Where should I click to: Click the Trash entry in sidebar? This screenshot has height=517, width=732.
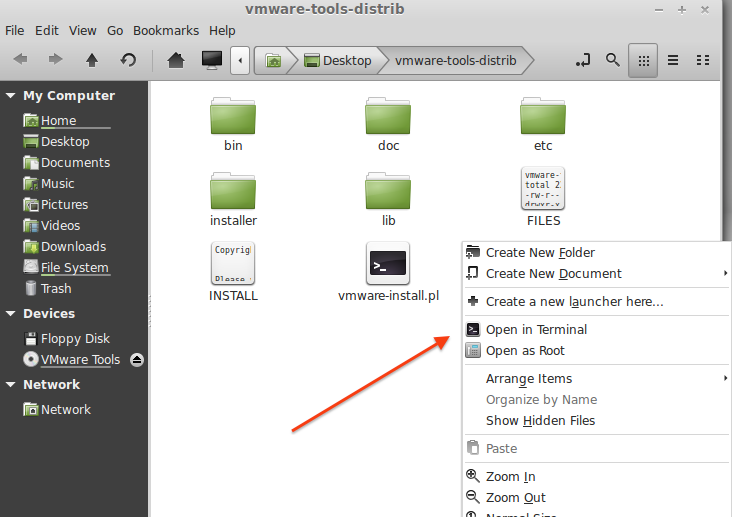click(56, 288)
